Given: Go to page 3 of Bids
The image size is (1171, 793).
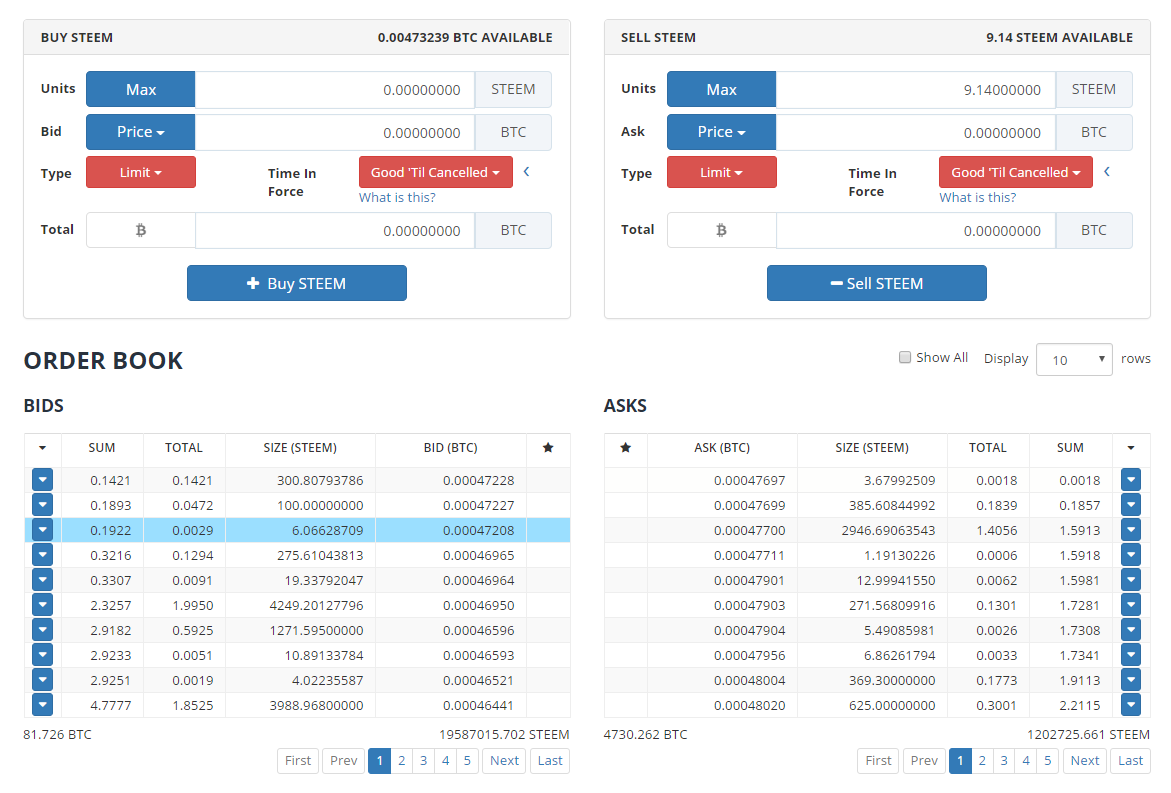Looking at the screenshot, I should [423, 760].
